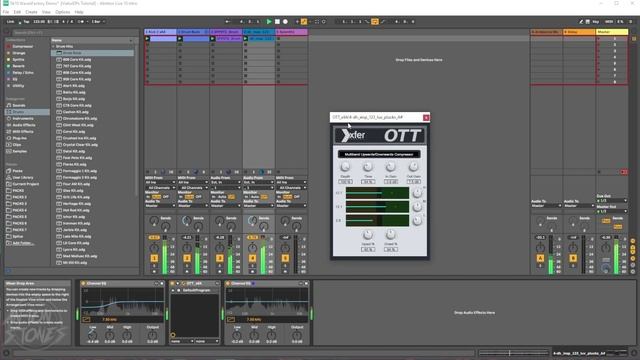Click Add Folder link in browser
The width and height of the screenshot is (640, 360).
(23, 243)
